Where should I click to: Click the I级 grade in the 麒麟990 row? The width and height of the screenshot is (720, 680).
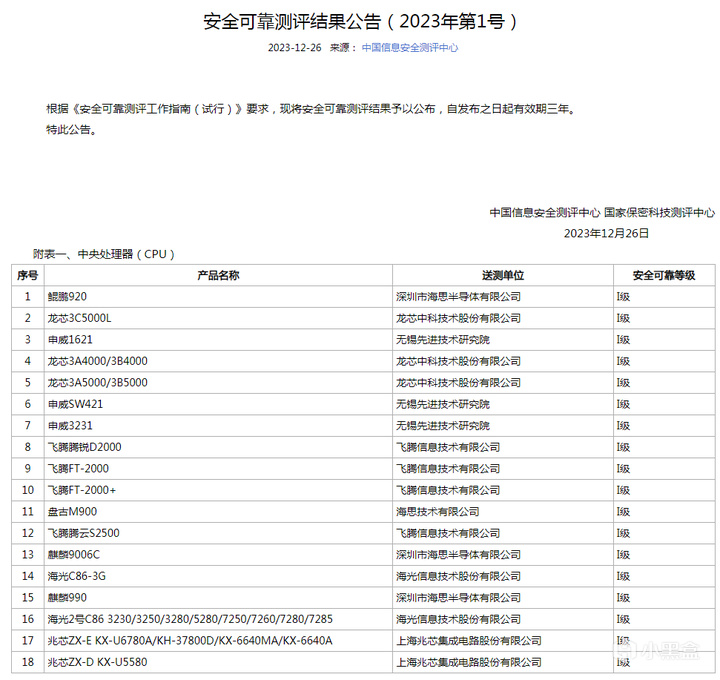[x=623, y=598]
